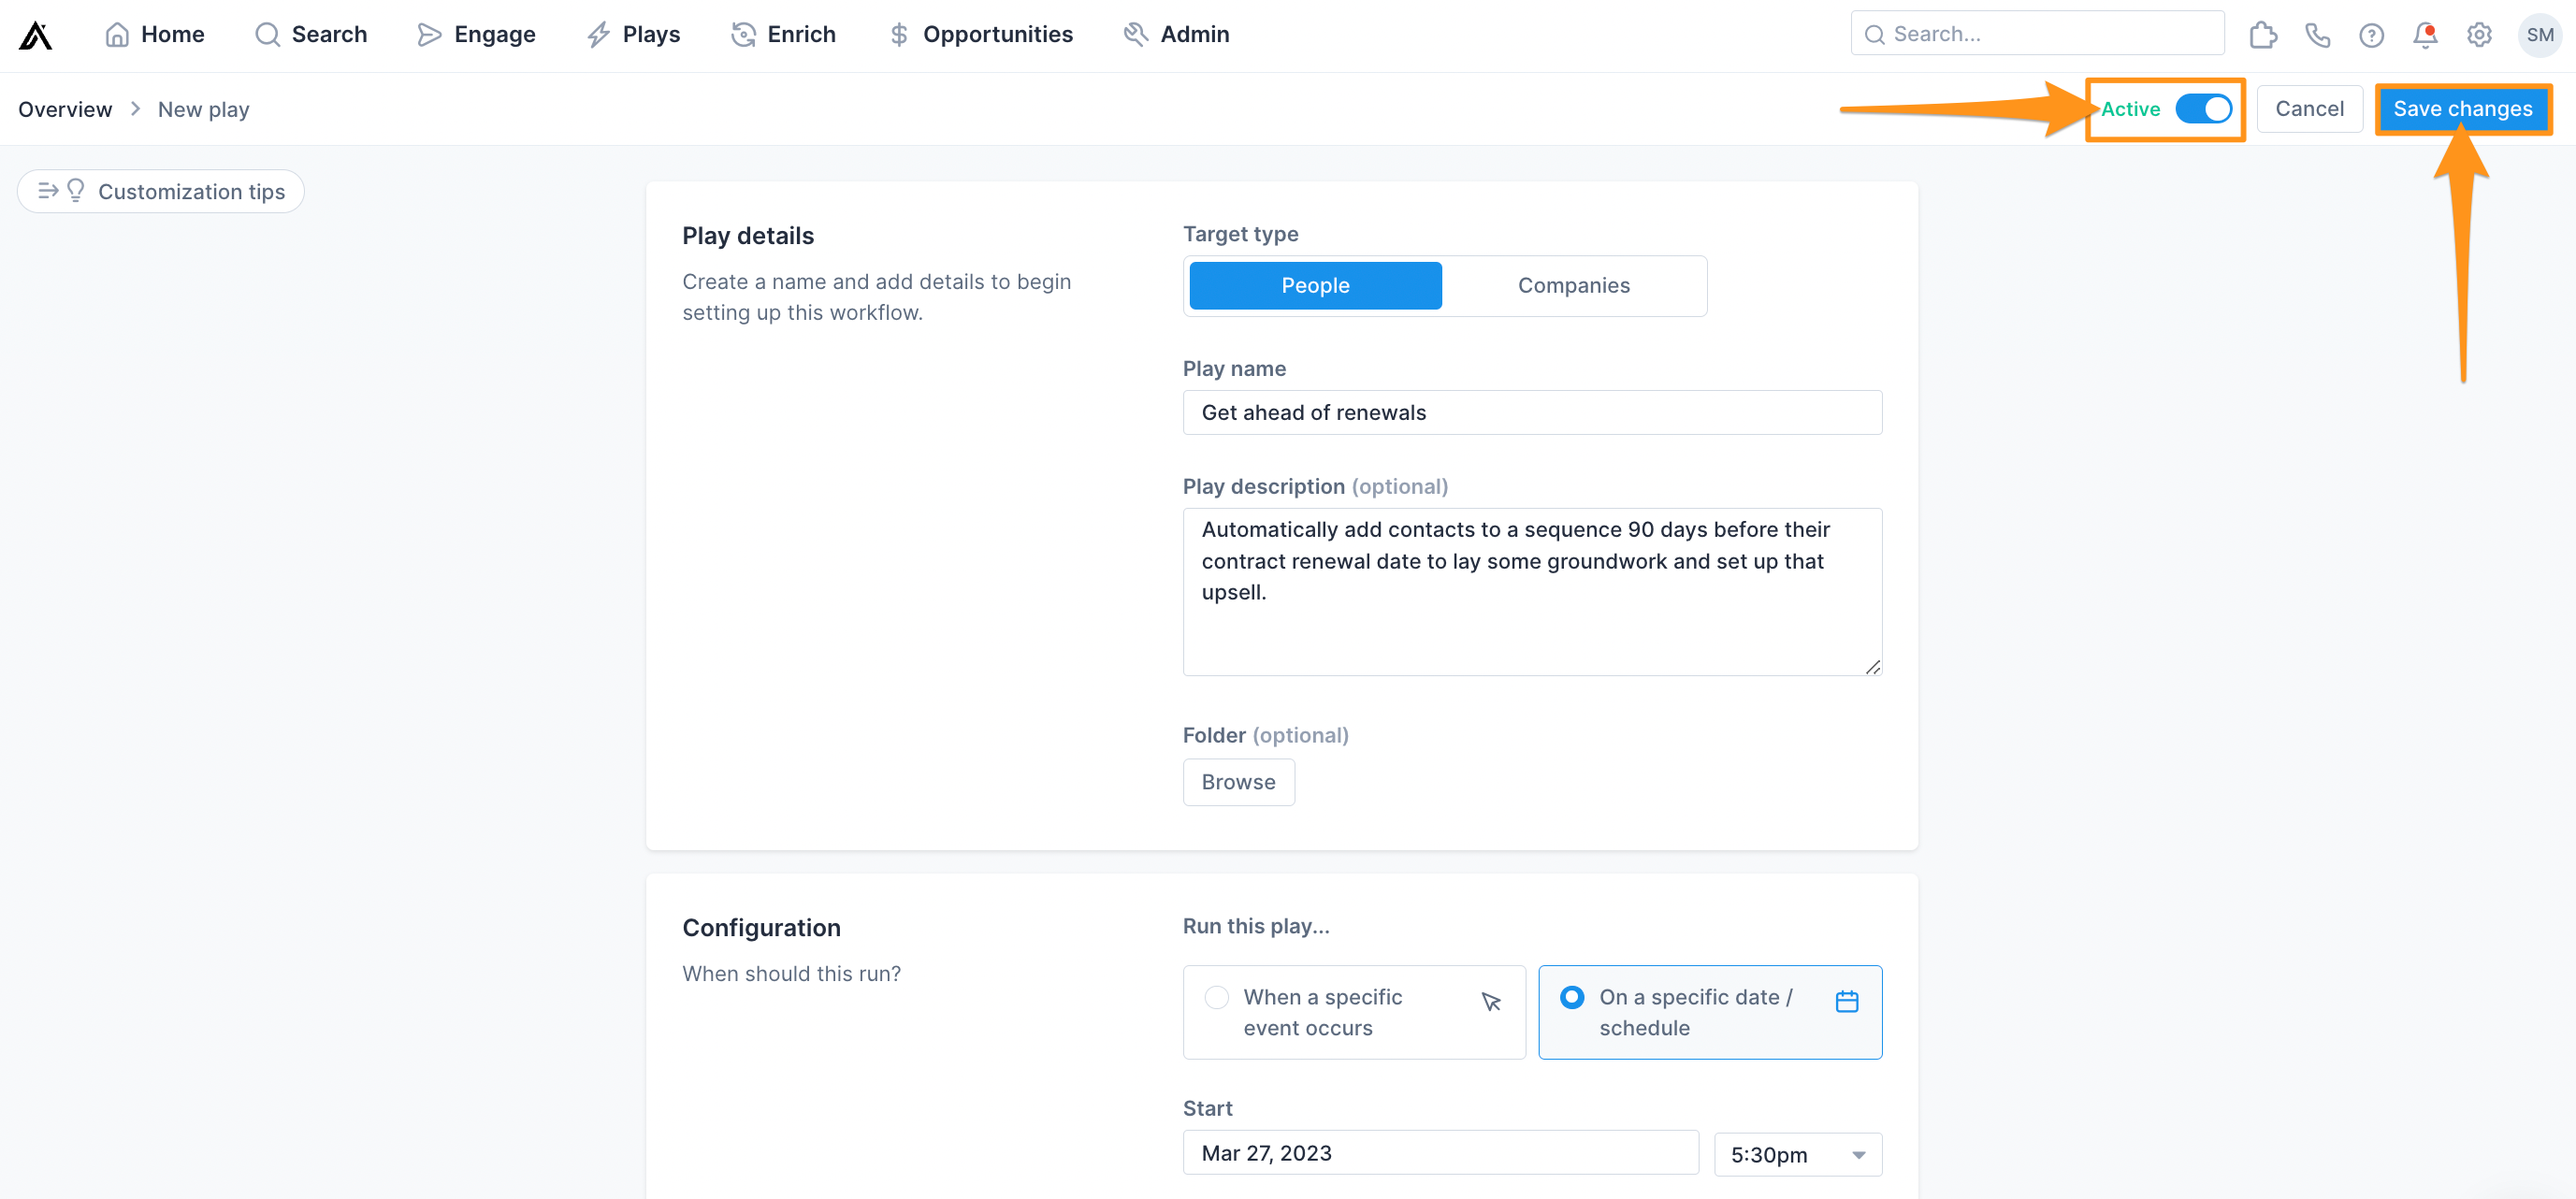The image size is (2576, 1199).
Task: Browse for a folder
Action: tap(1238, 782)
